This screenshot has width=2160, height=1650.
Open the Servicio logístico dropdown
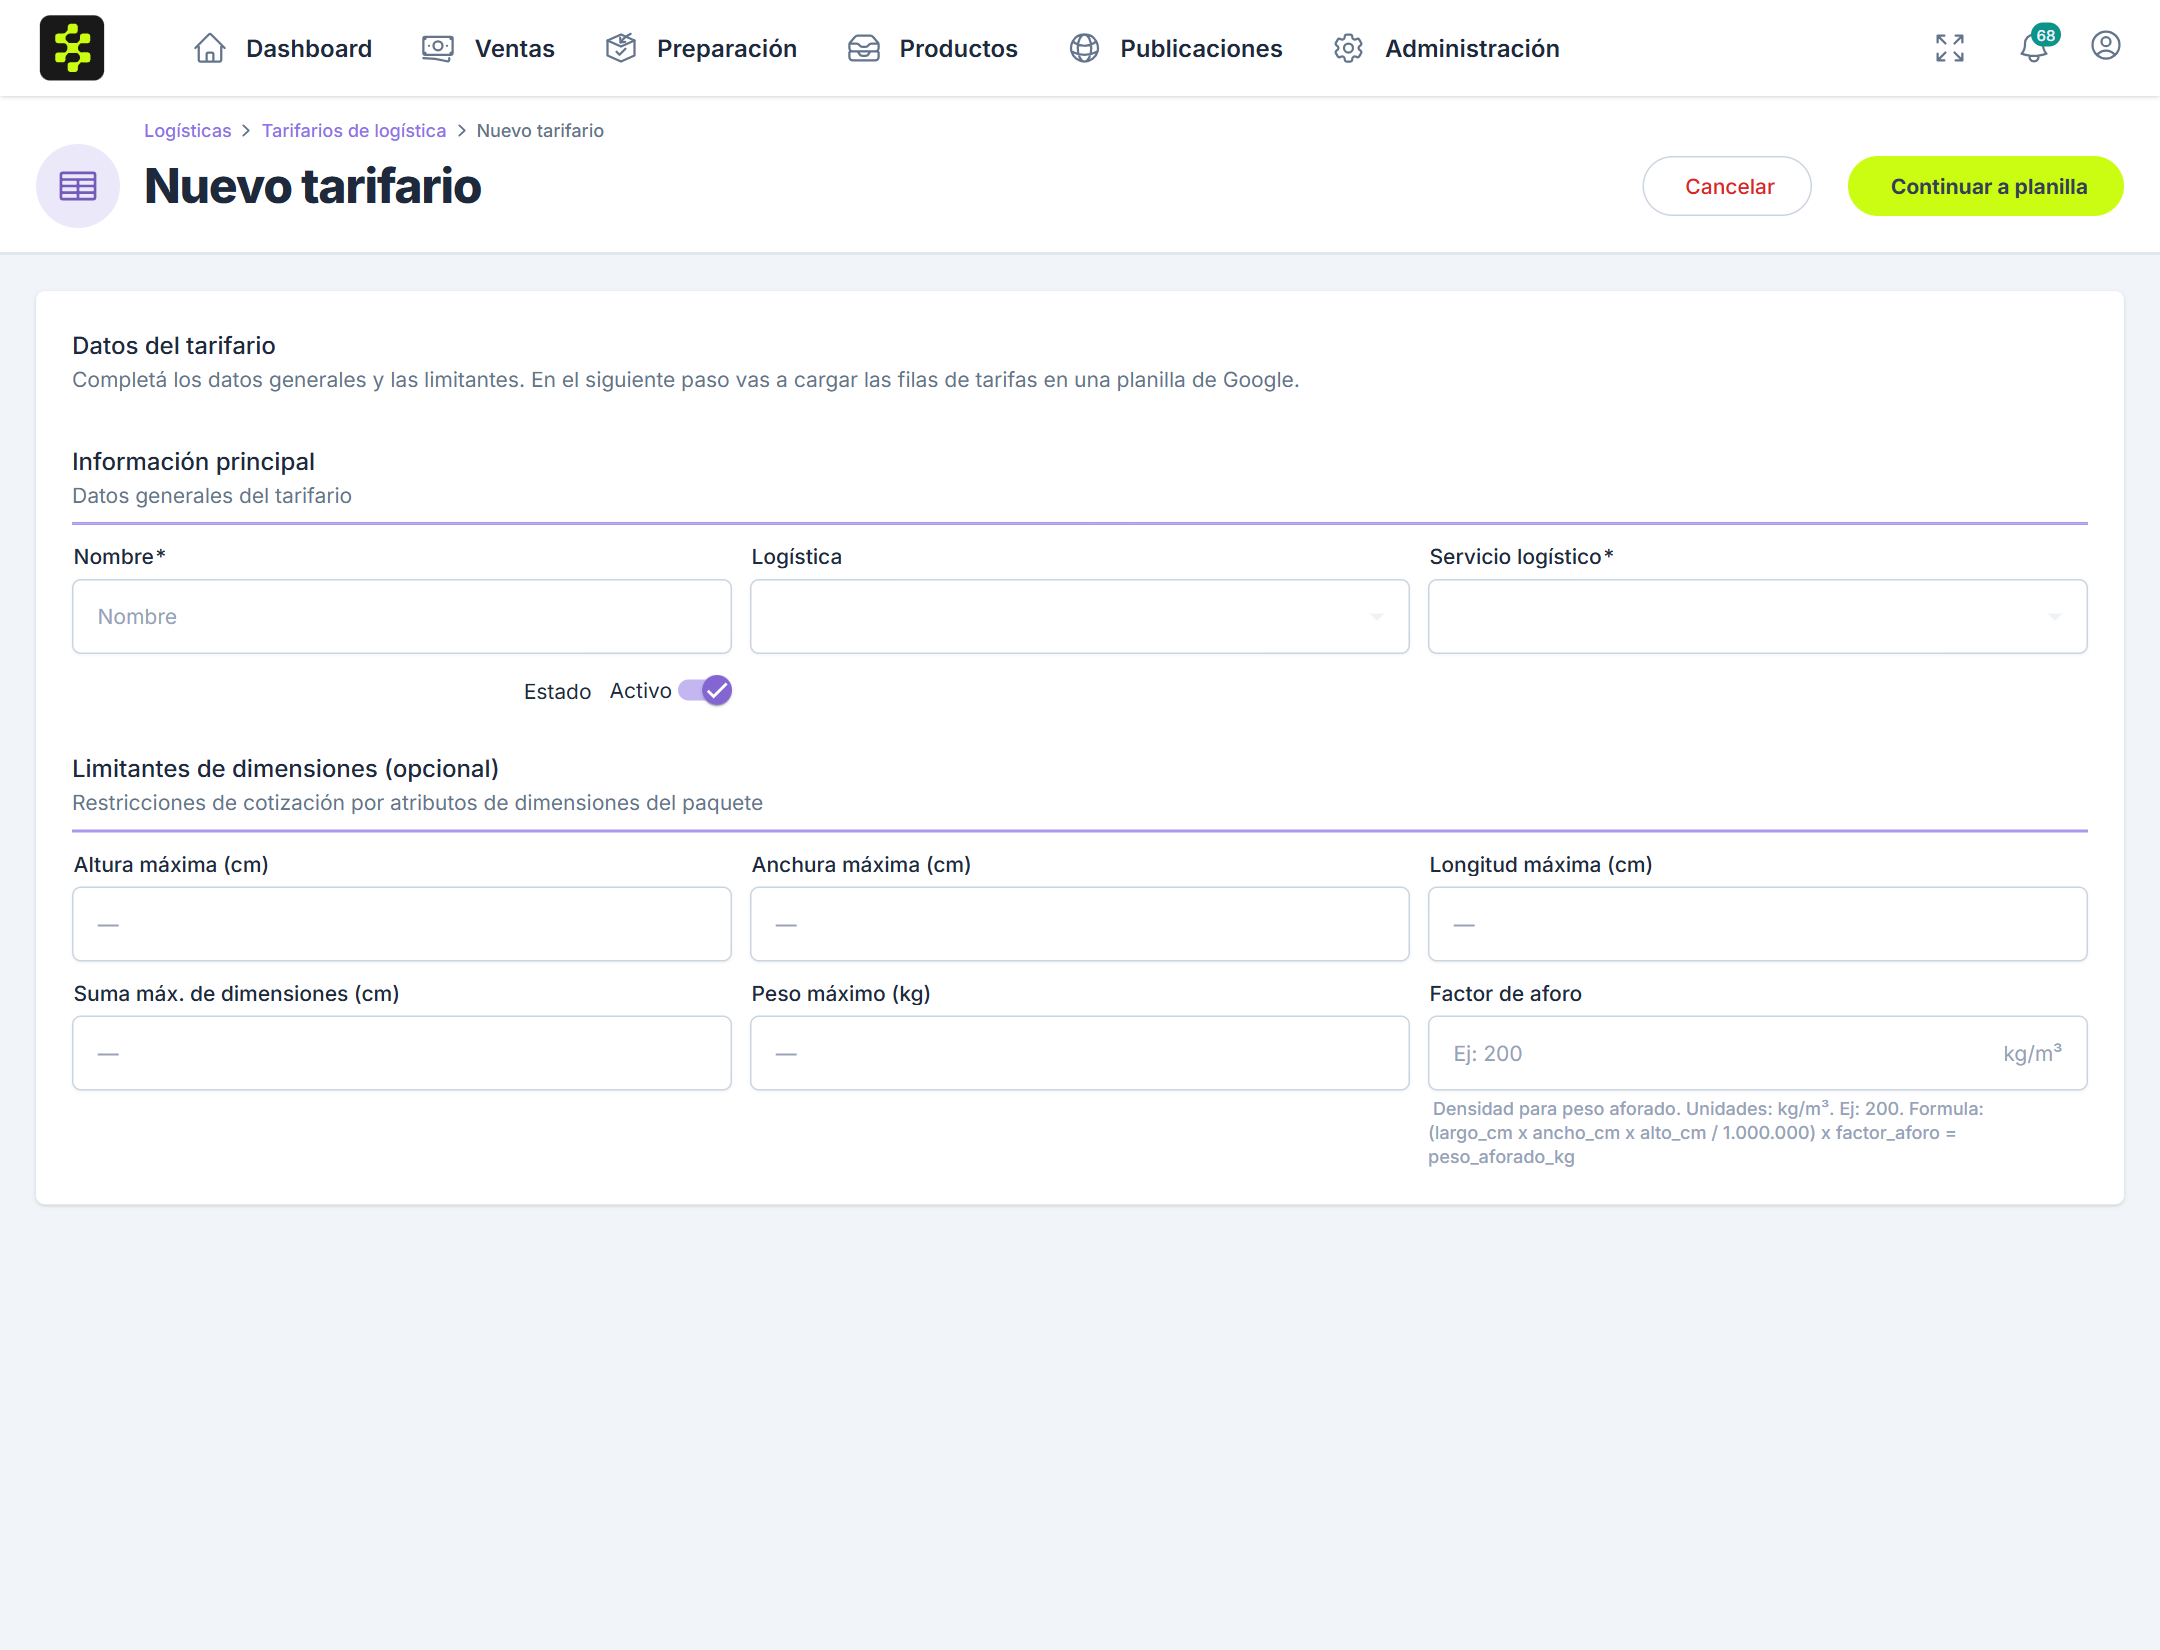point(1757,617)
